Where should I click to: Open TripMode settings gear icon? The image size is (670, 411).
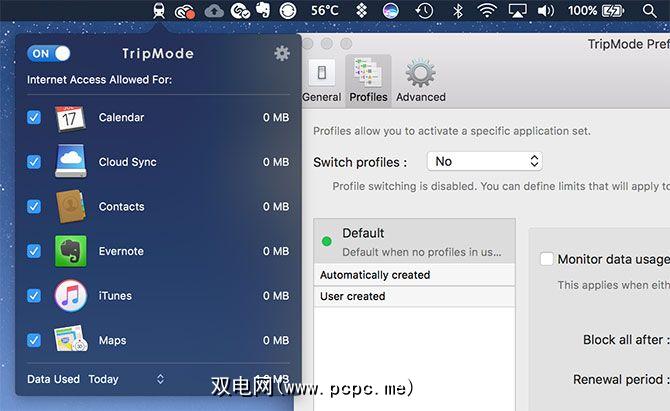[x=282, y=53]
